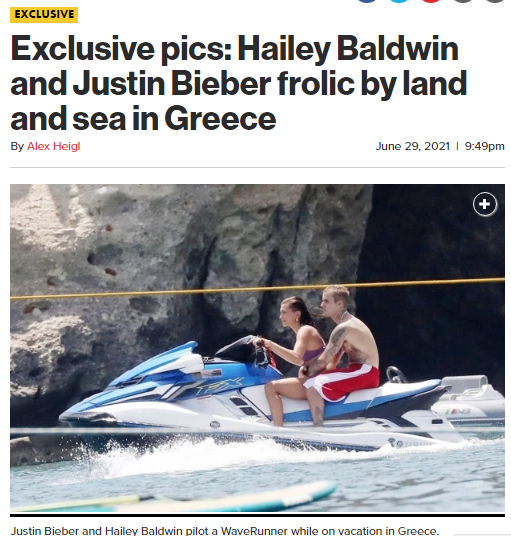This screenshot has height=536, width=511.
Task: Open the yellow EXCLUSIVE tag
Action: 44,15
